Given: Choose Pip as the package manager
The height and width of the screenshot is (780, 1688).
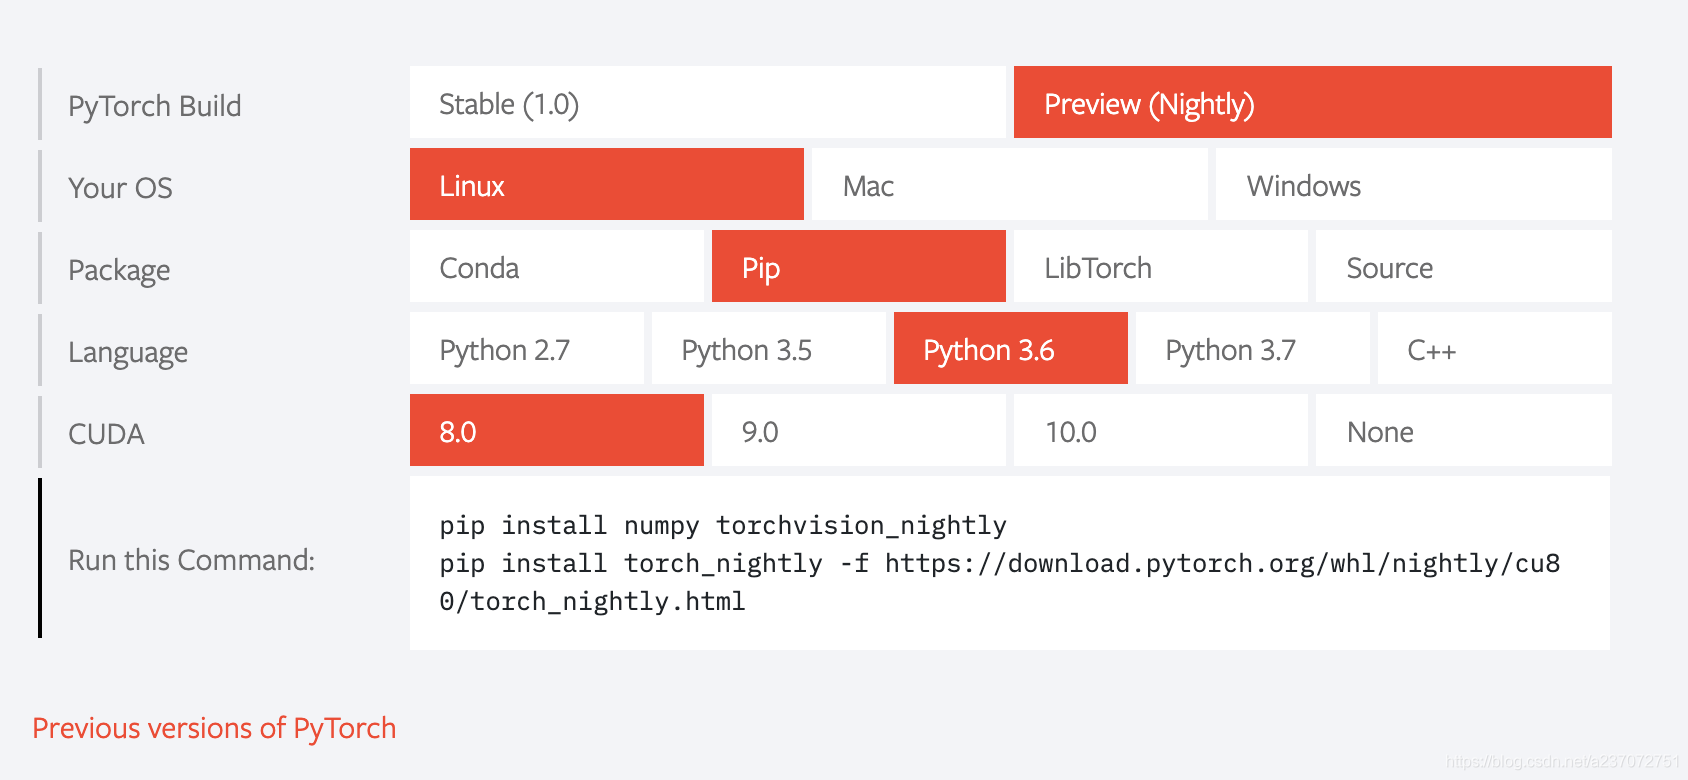Looking at the screenshot, I should tap(858, 267).
